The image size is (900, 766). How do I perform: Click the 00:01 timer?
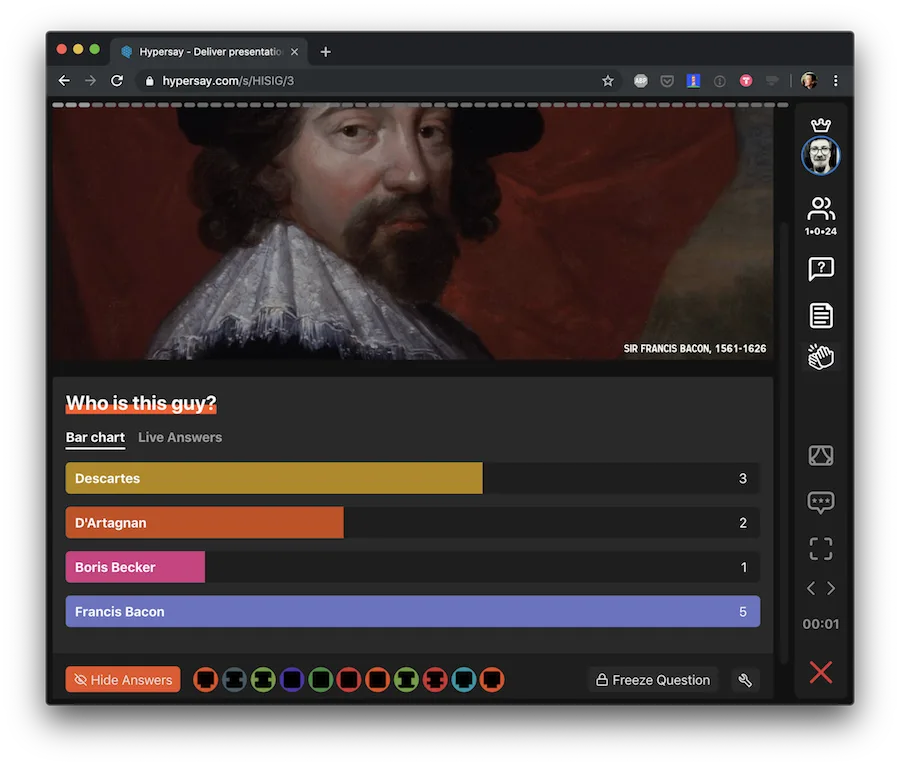(x=821, y=624)
